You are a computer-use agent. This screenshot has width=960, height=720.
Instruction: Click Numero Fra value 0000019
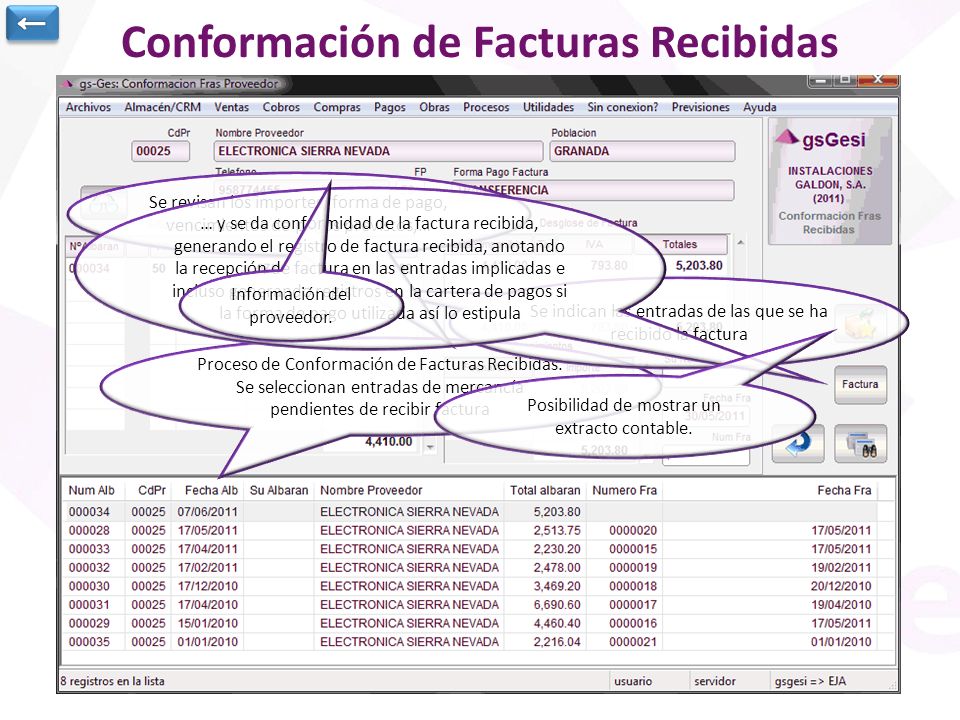[633, 568]
